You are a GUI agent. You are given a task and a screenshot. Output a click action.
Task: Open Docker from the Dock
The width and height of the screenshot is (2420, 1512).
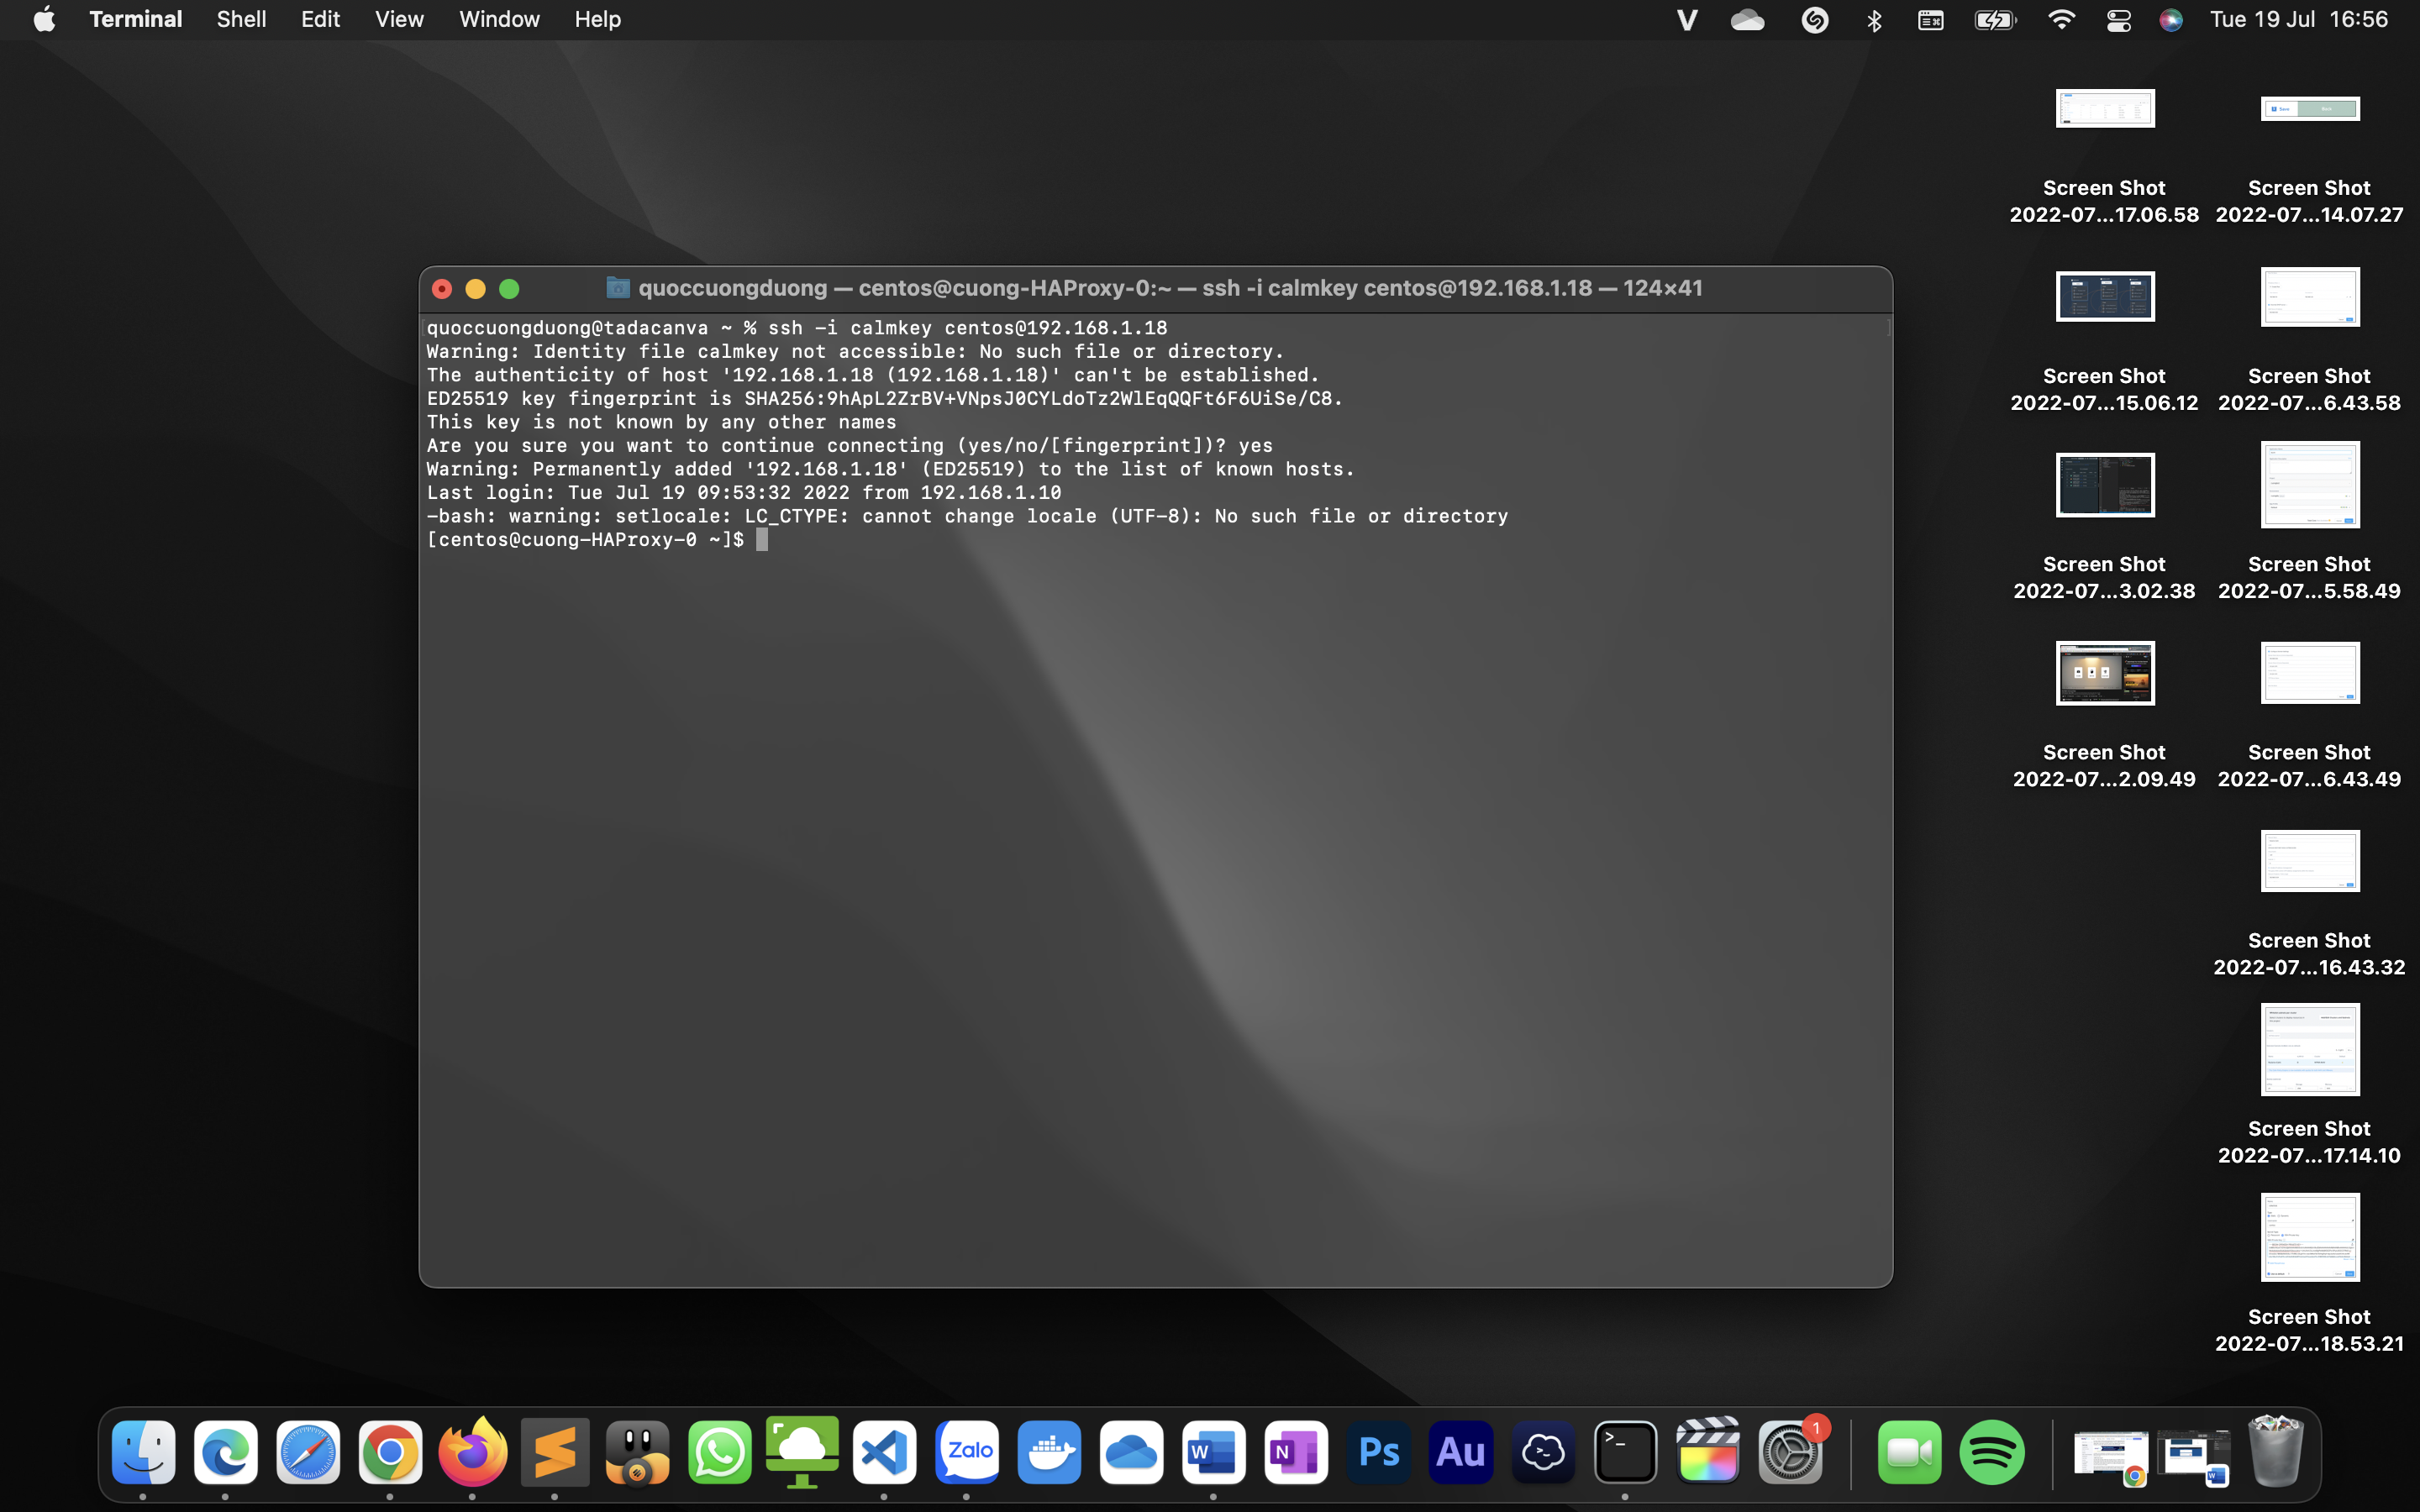pyautogui.click(x=1049, y=1452)
